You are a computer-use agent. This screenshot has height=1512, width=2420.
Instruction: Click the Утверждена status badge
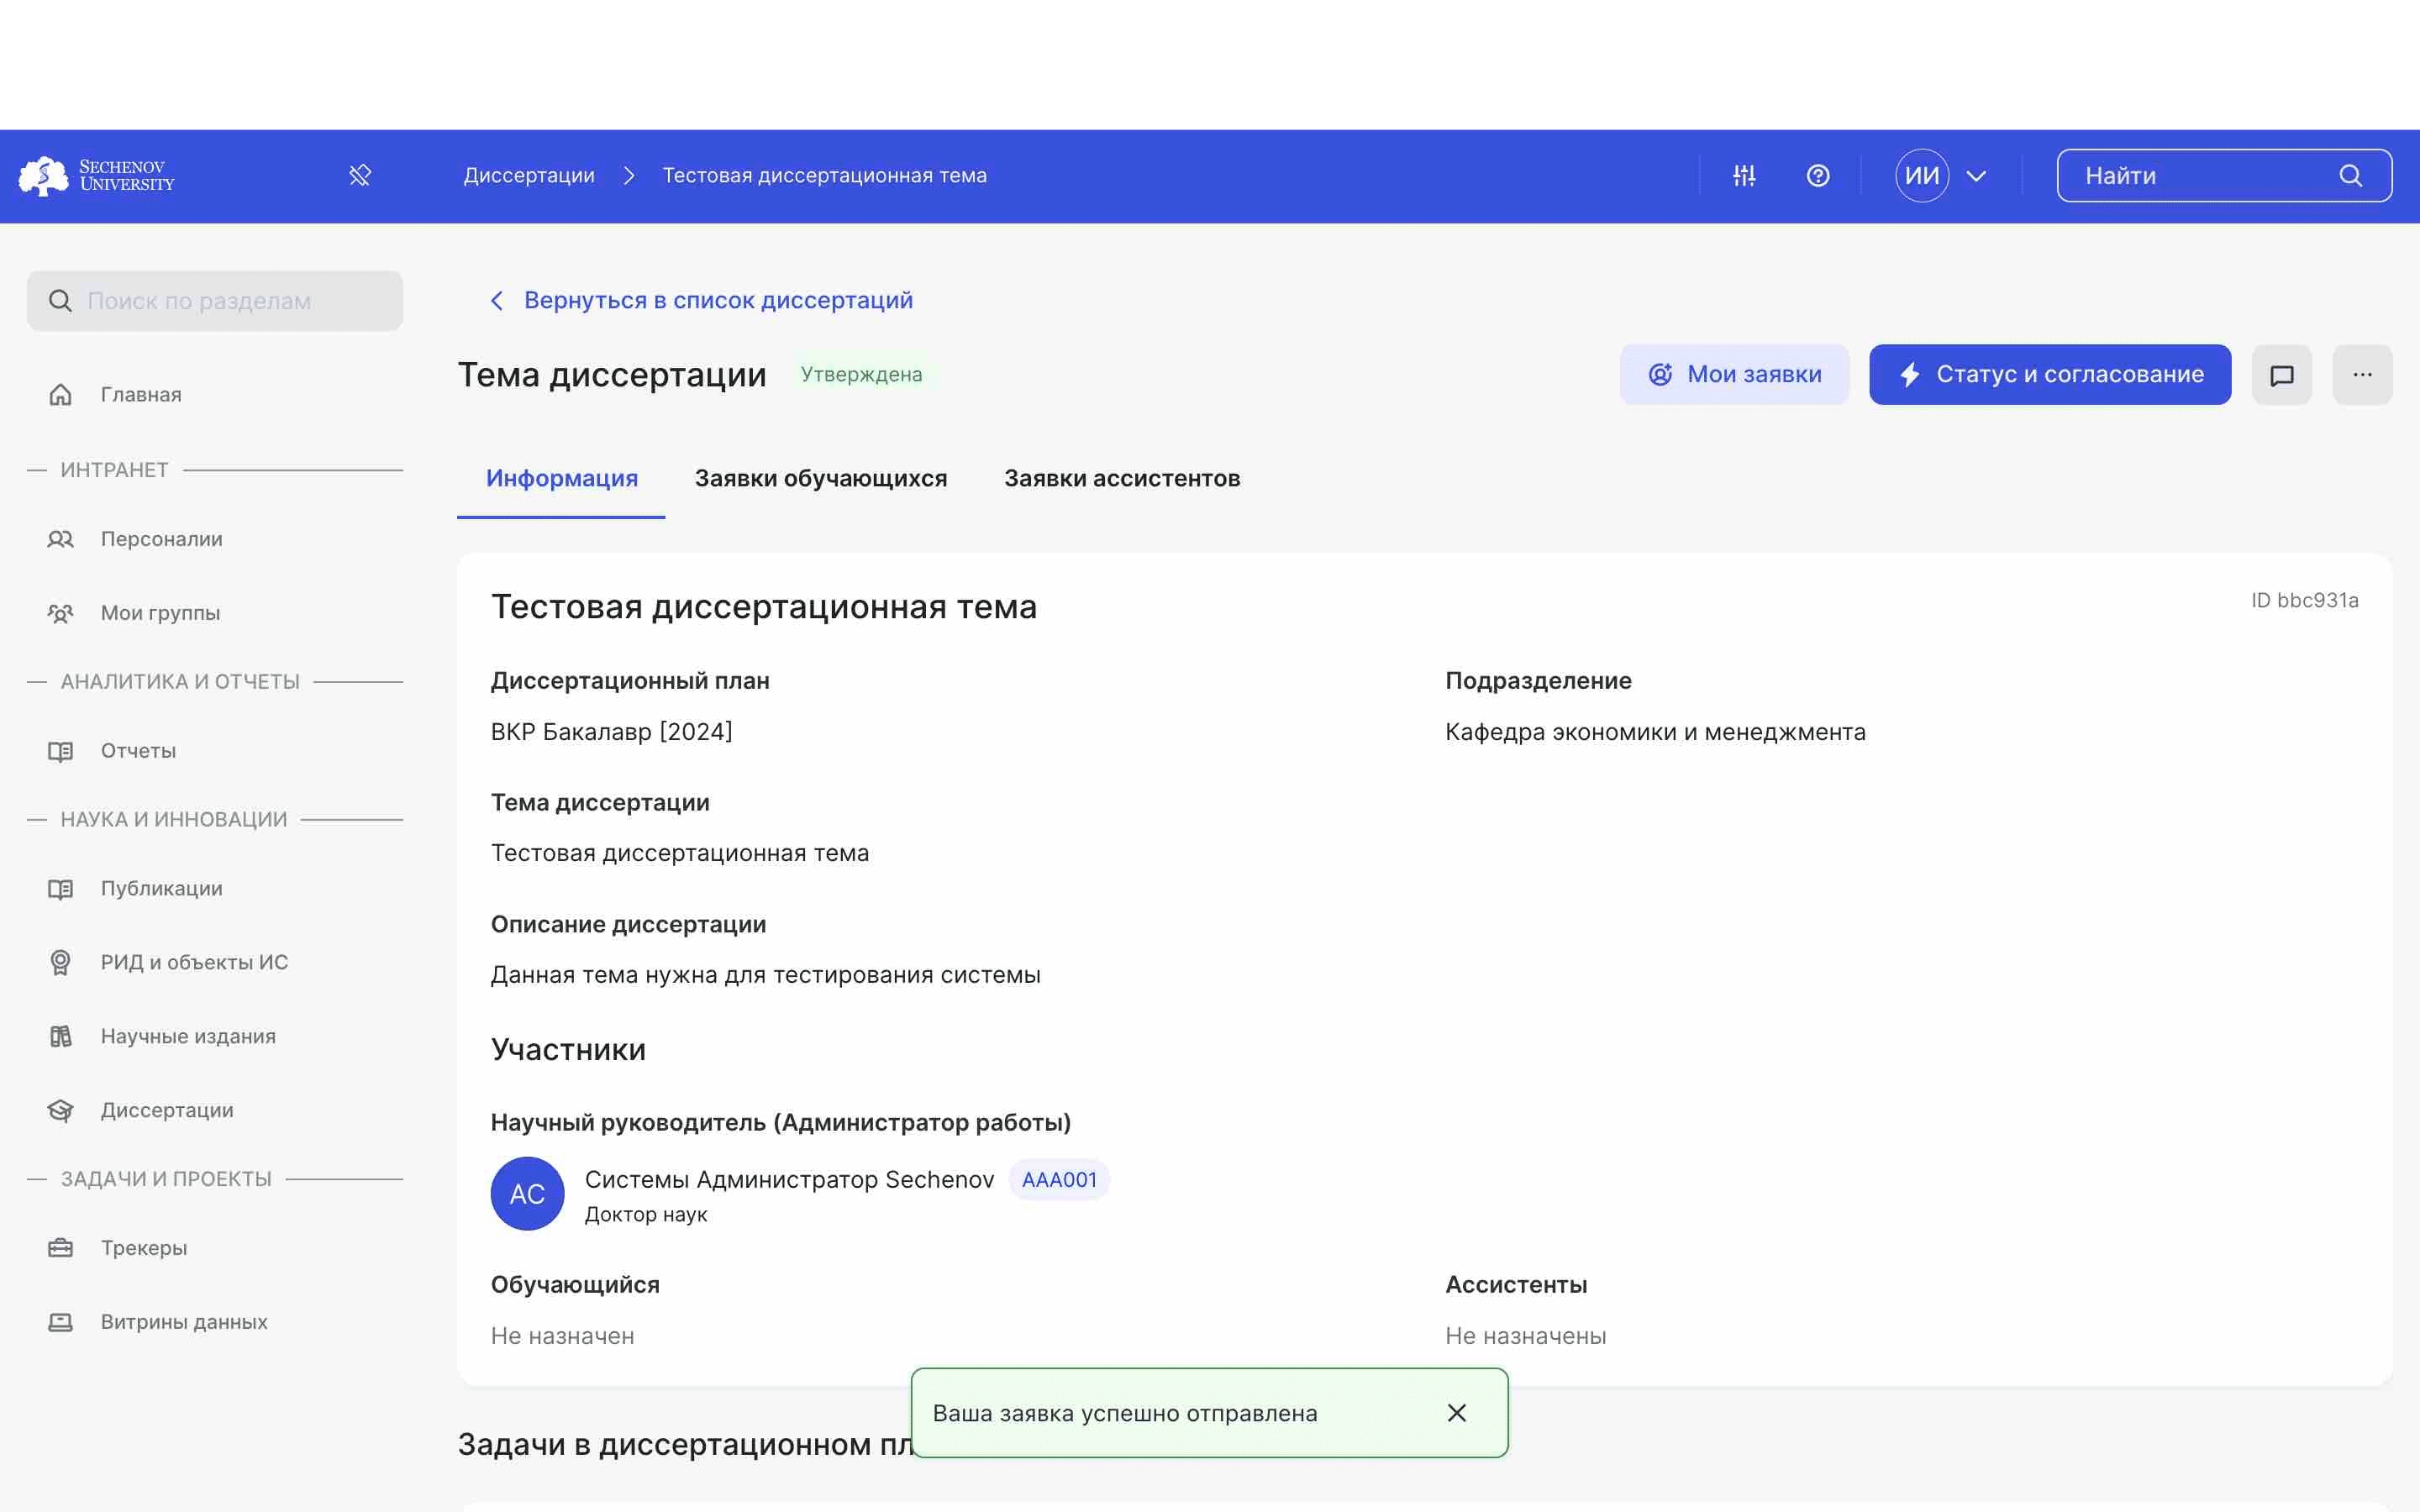[x=861, y=375]
